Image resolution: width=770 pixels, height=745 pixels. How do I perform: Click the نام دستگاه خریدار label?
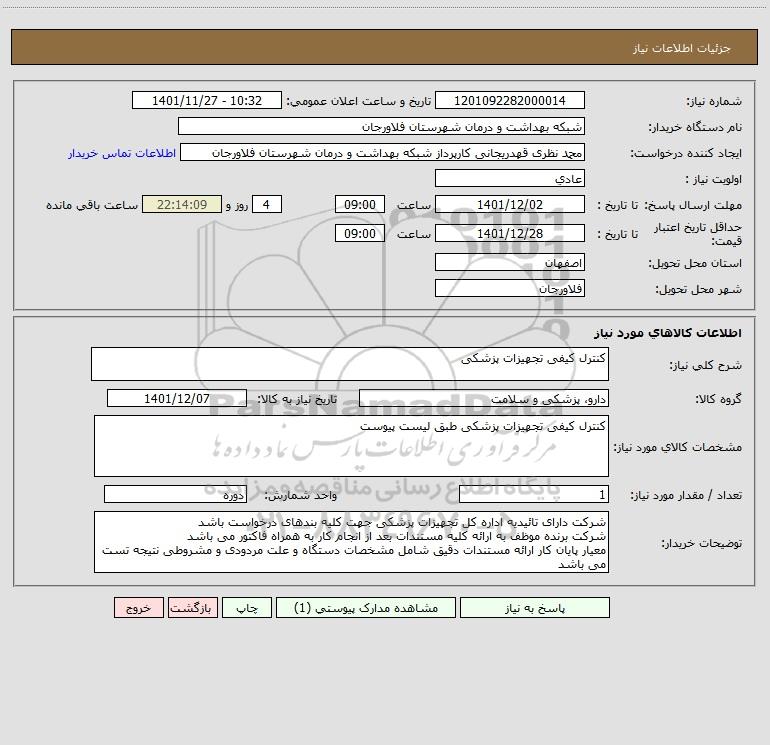tap(695, 128)
